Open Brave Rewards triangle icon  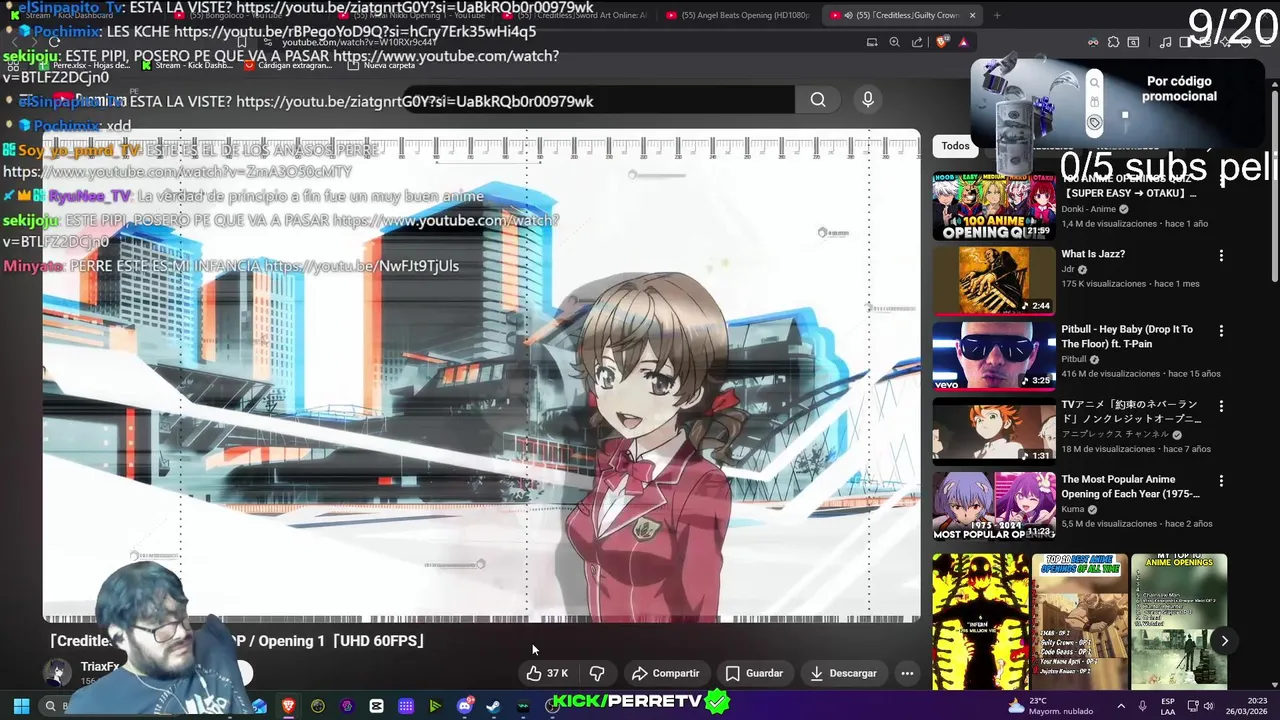pos(963,42)
